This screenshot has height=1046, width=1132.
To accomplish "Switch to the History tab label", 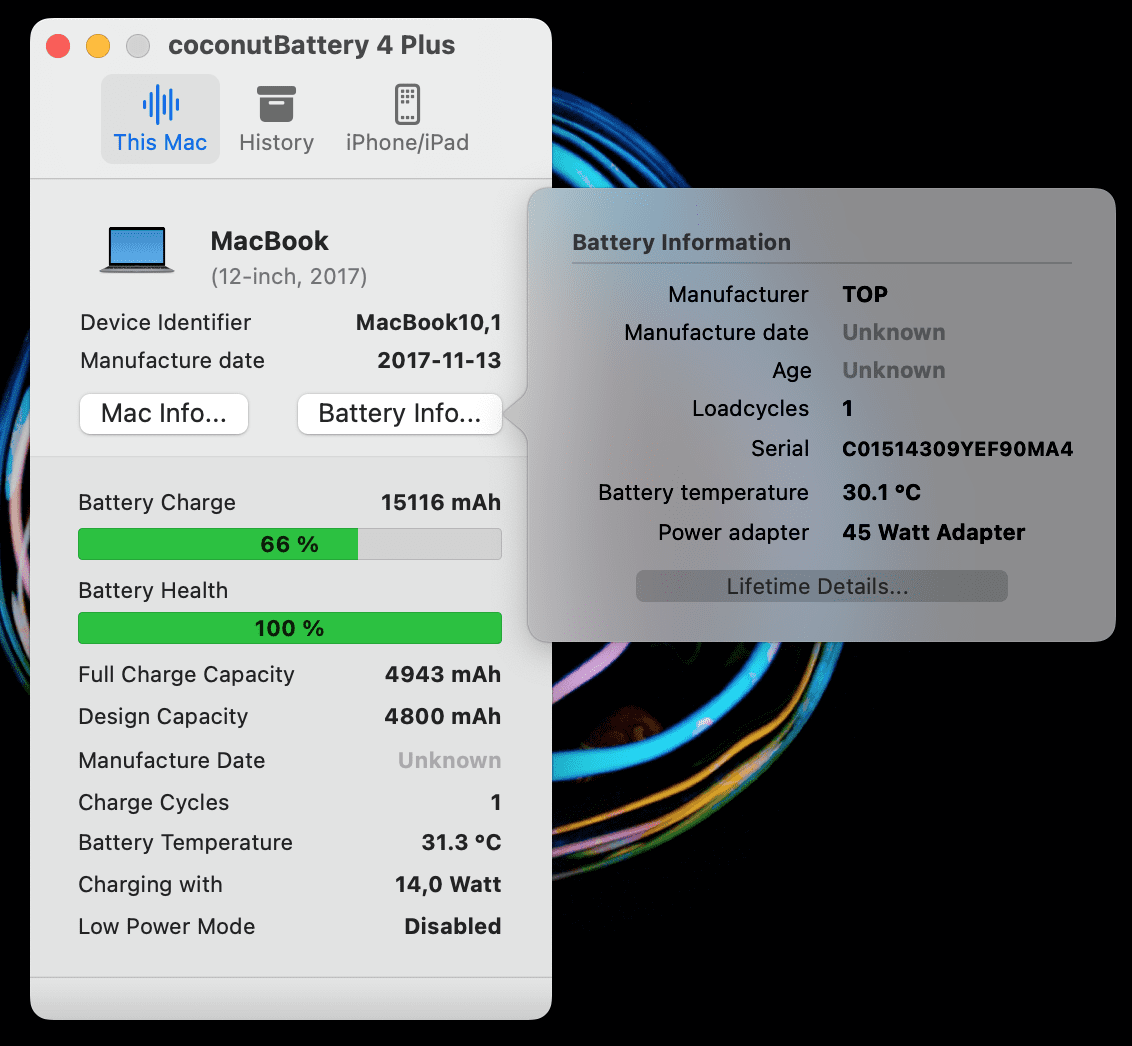I will tap(277, 142).
